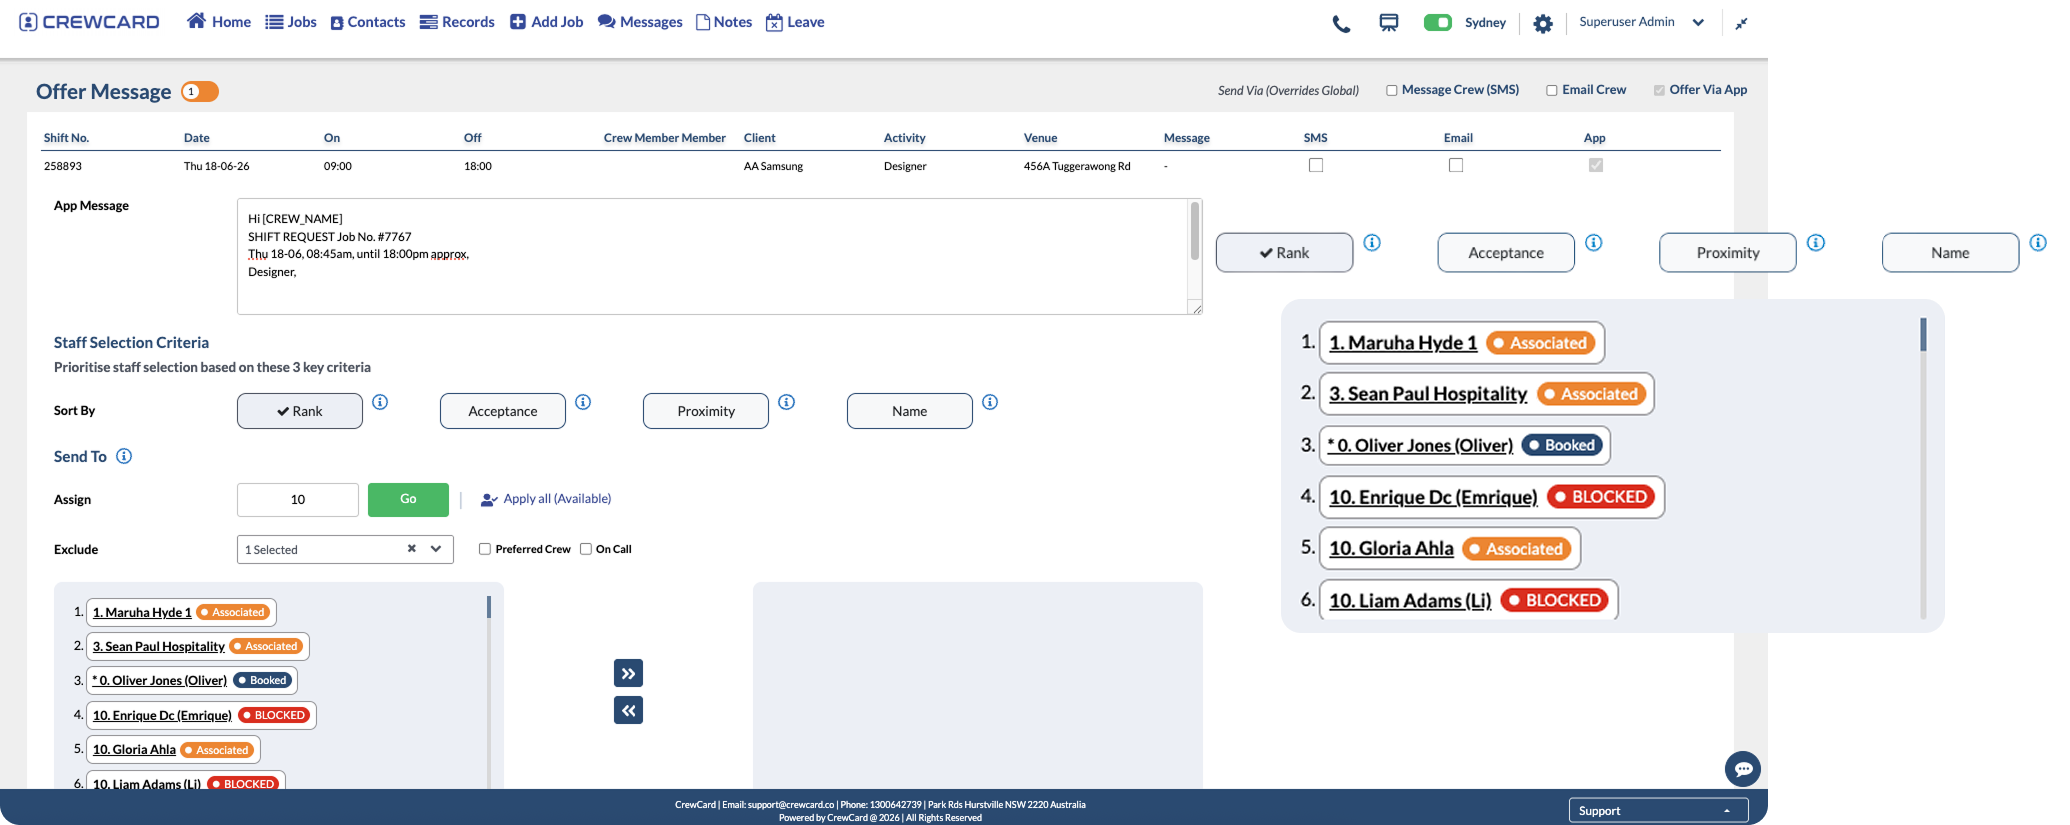
Task: Expand the Support dropdown in the footer
Action: [x=1658, y=810]
